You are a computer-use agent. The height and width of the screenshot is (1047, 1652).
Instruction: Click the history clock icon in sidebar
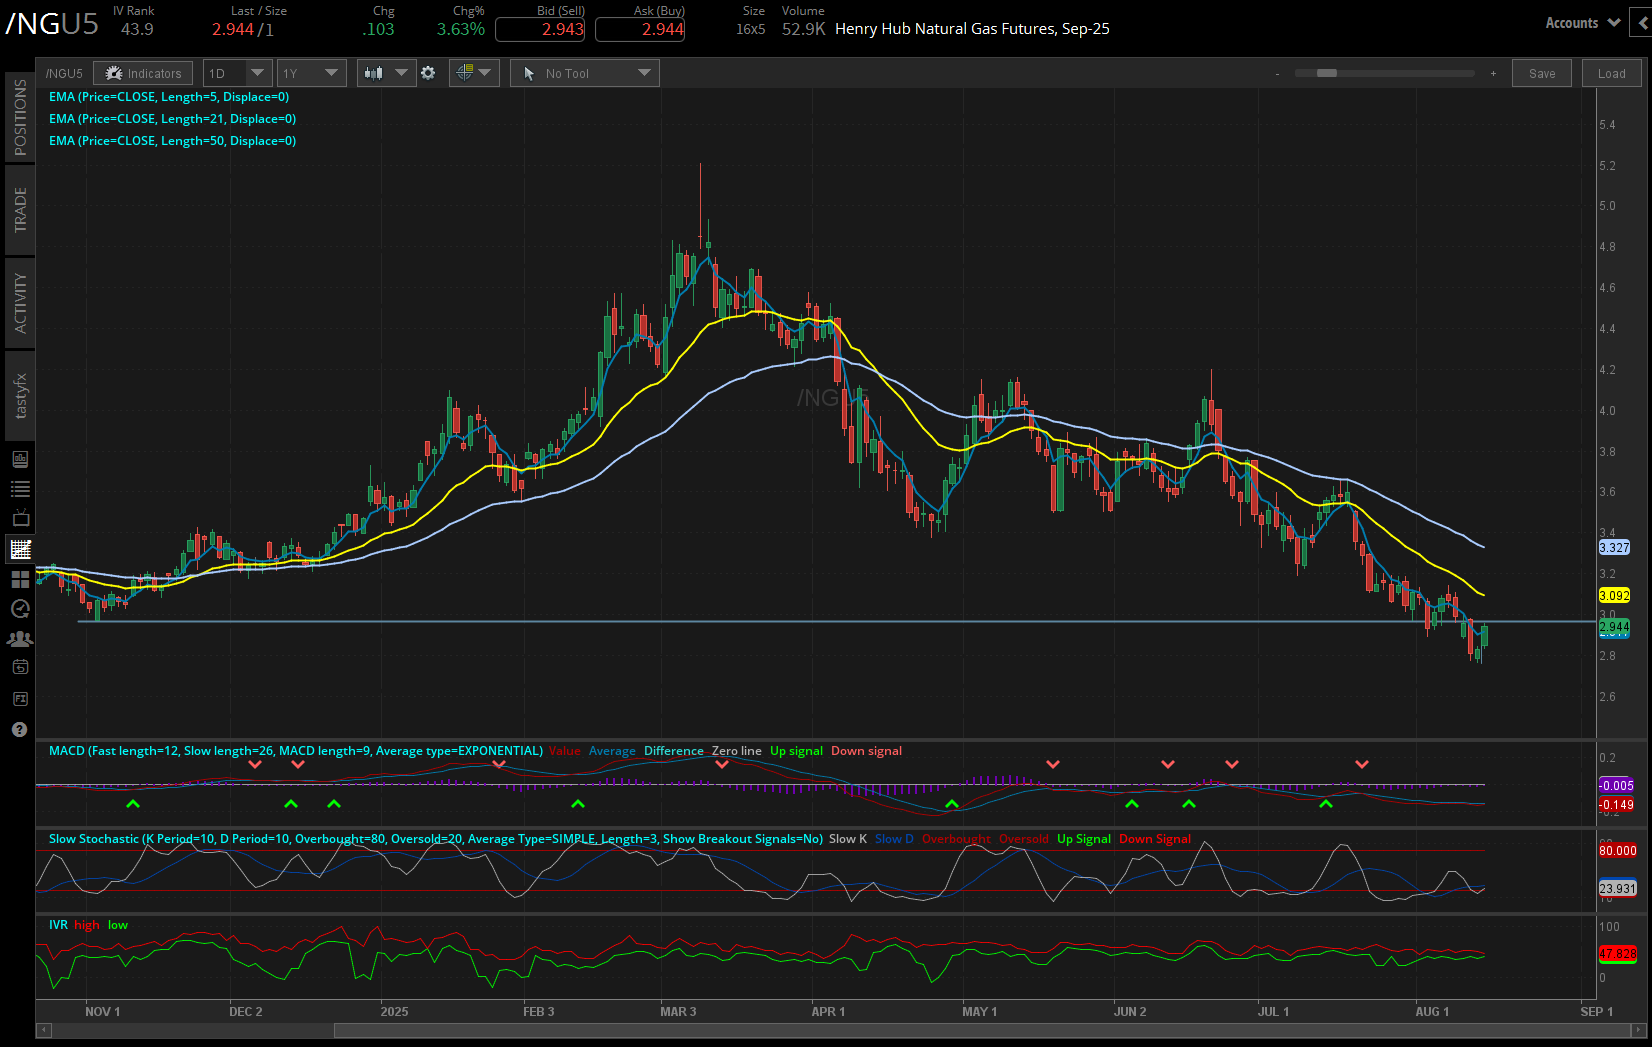coord(19,608)
